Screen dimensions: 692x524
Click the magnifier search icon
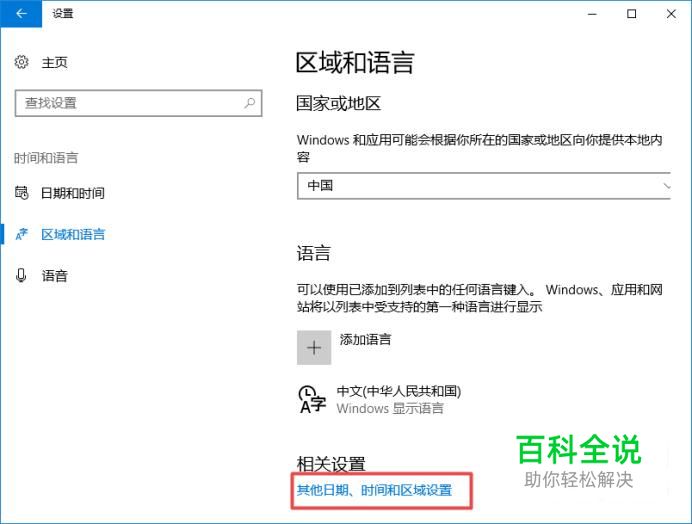click(249, 103)
